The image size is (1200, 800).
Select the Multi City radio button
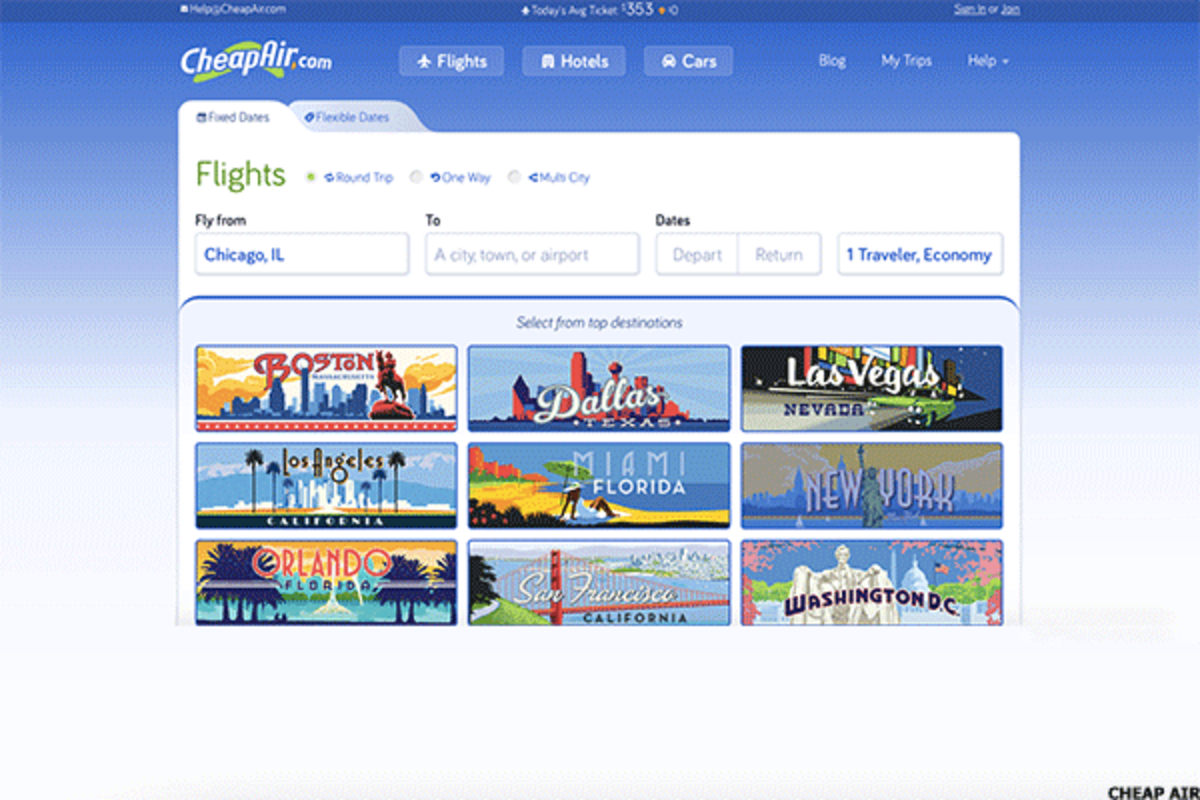click(x=514, y=177)
